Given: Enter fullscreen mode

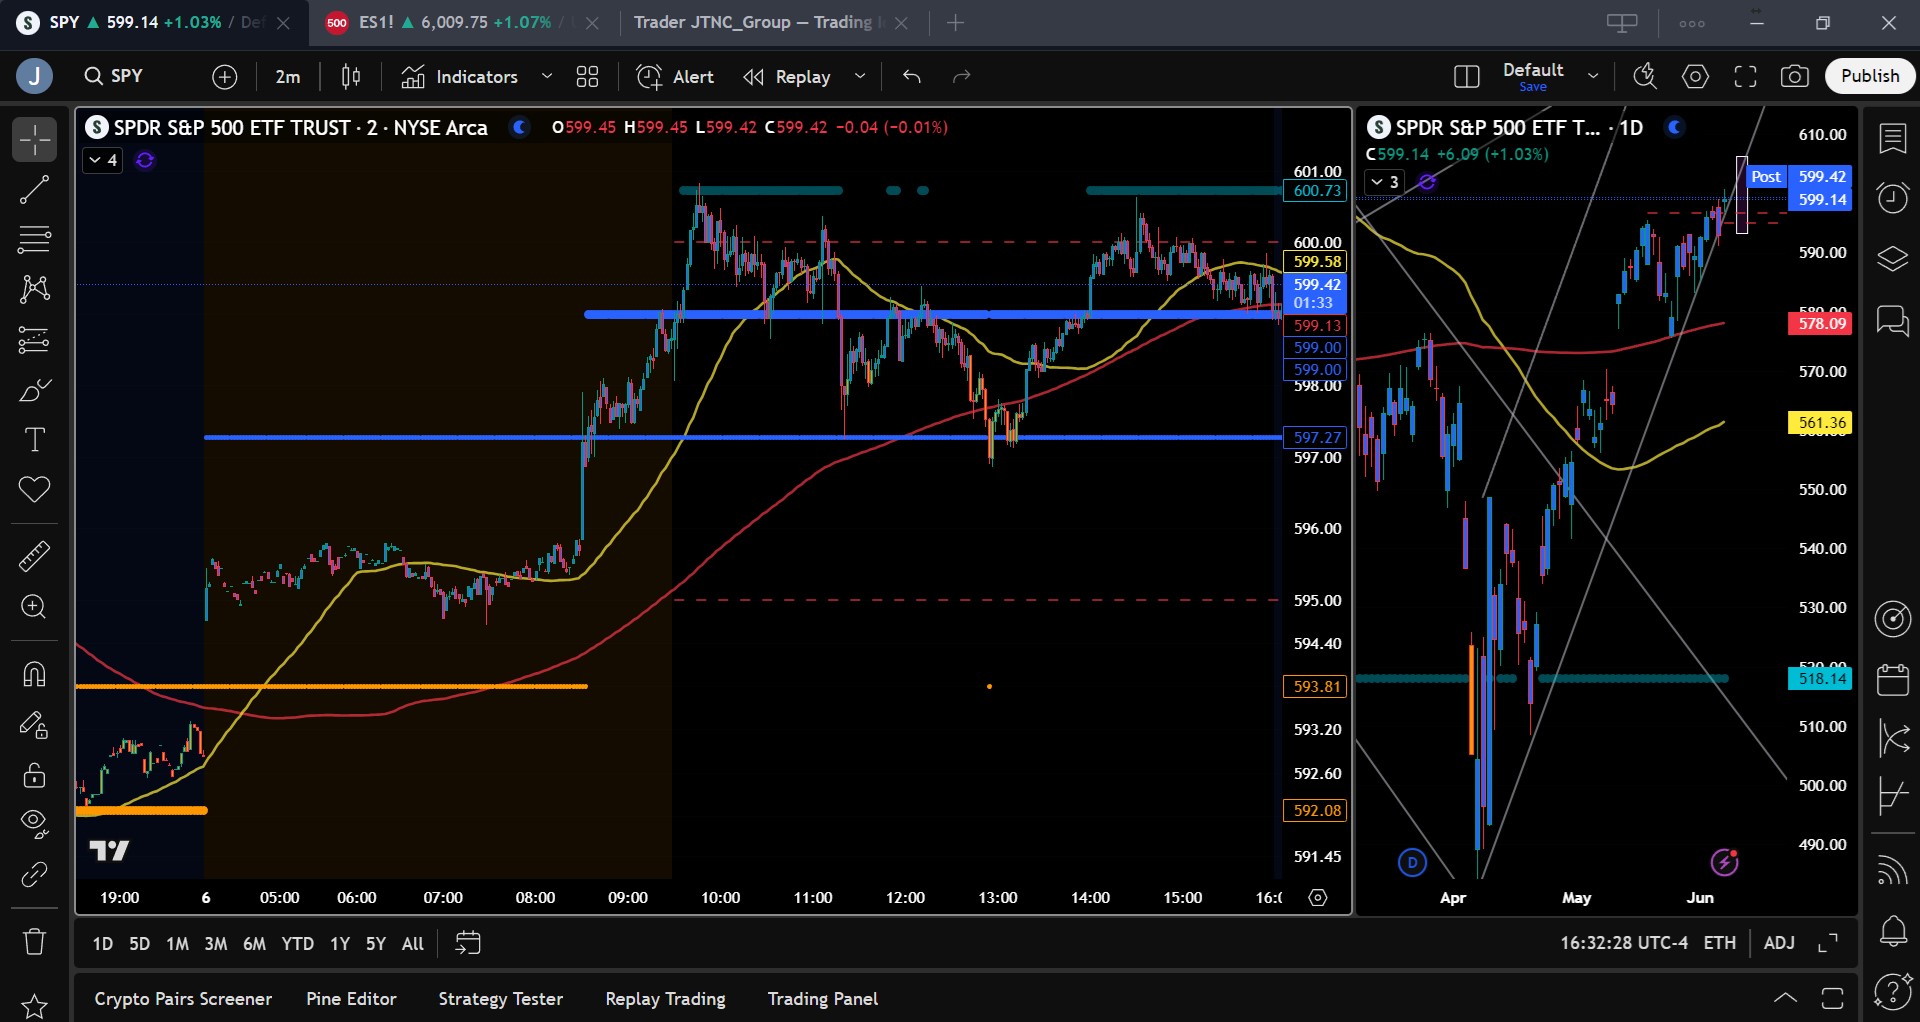Looking at the screenshot, I should click(1745, 76).
